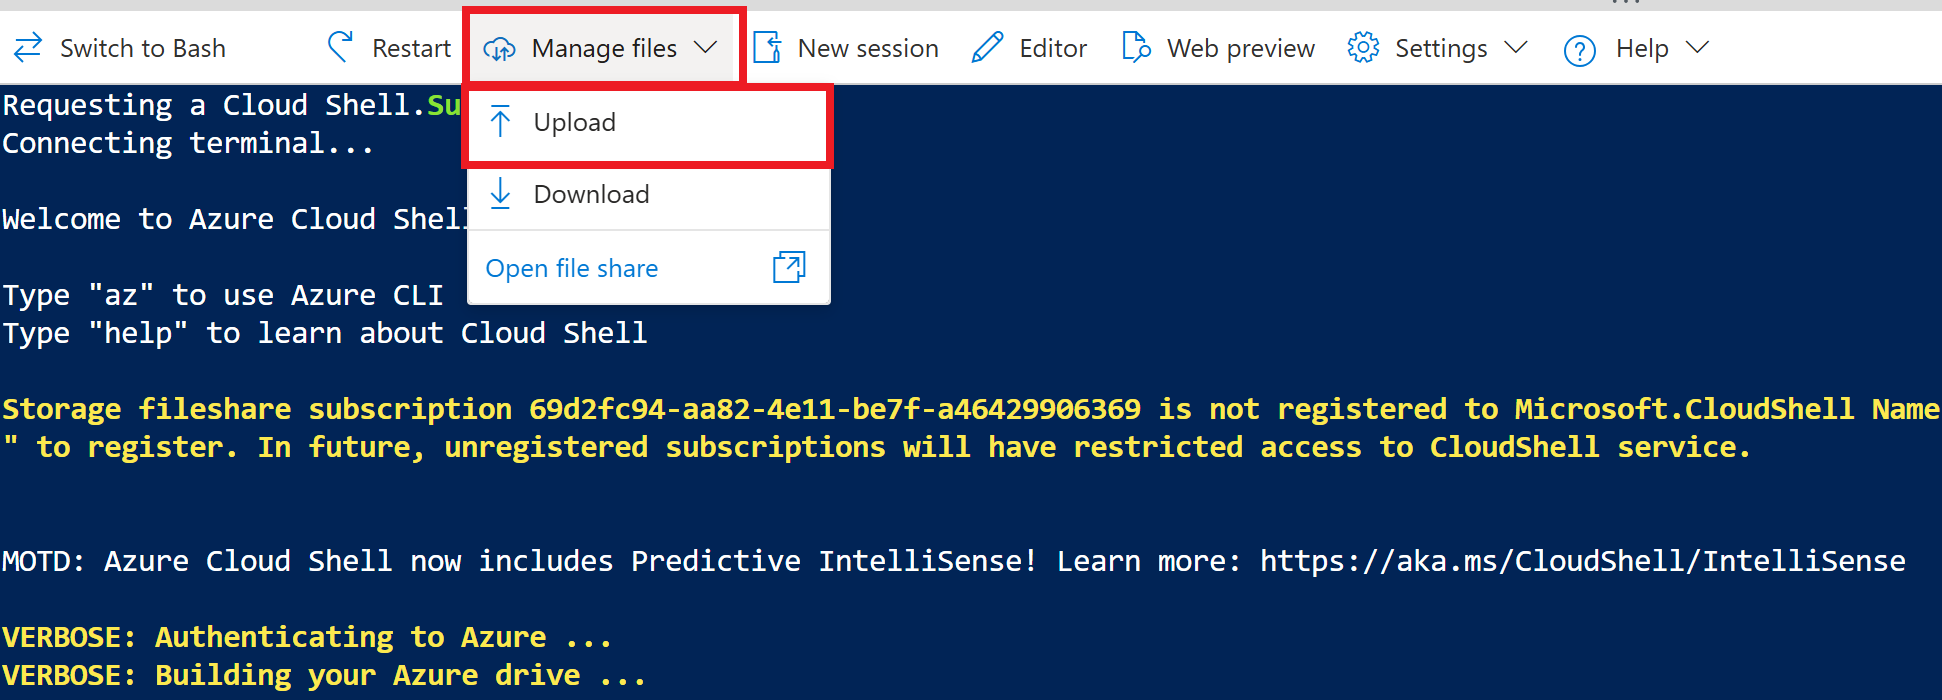The width and height of the screenshot is (1942, 700).
Task: Choose Download from the open menu
Action: (591, 194)
